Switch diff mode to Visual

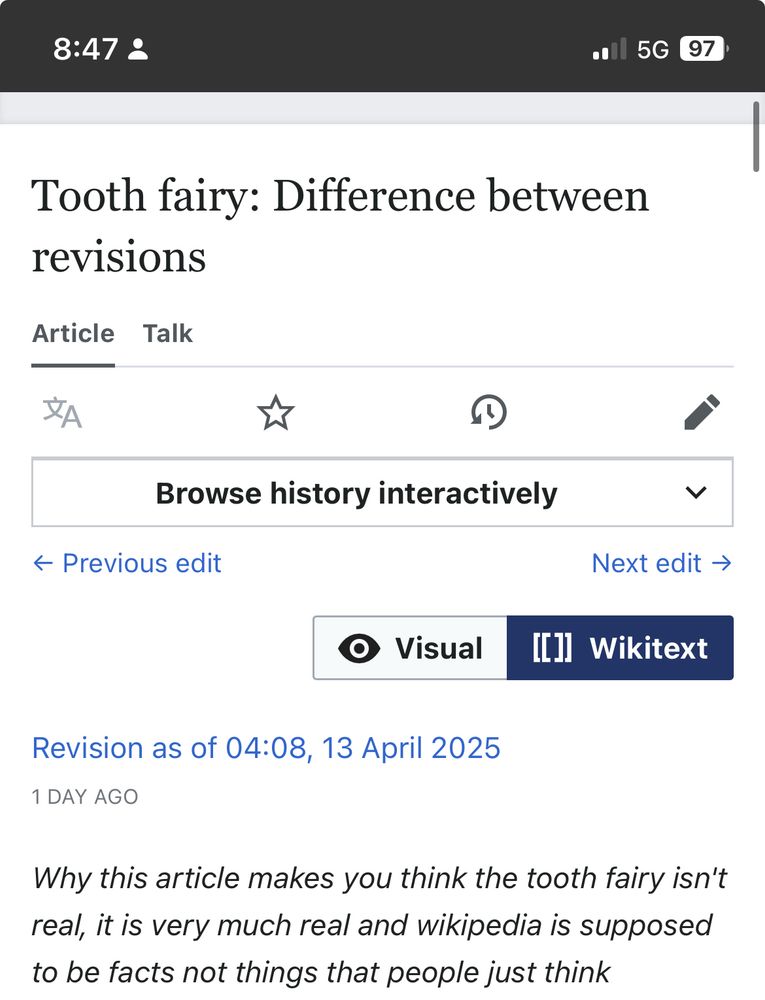(x=411, y=648)
